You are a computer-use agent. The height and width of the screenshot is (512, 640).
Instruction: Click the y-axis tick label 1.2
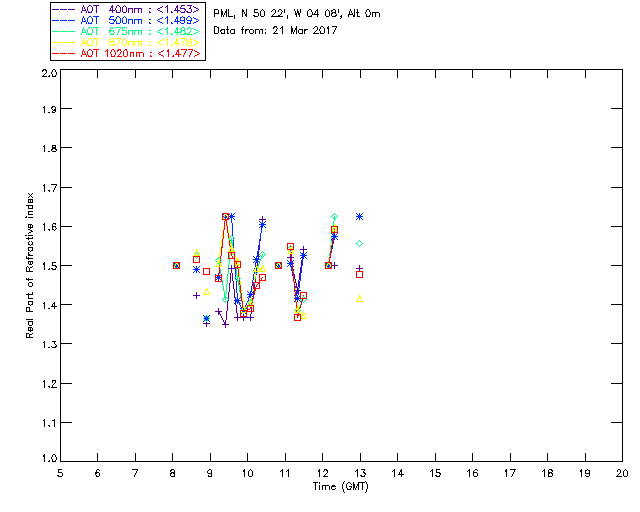pyautogui.click(x=49, y=384)
